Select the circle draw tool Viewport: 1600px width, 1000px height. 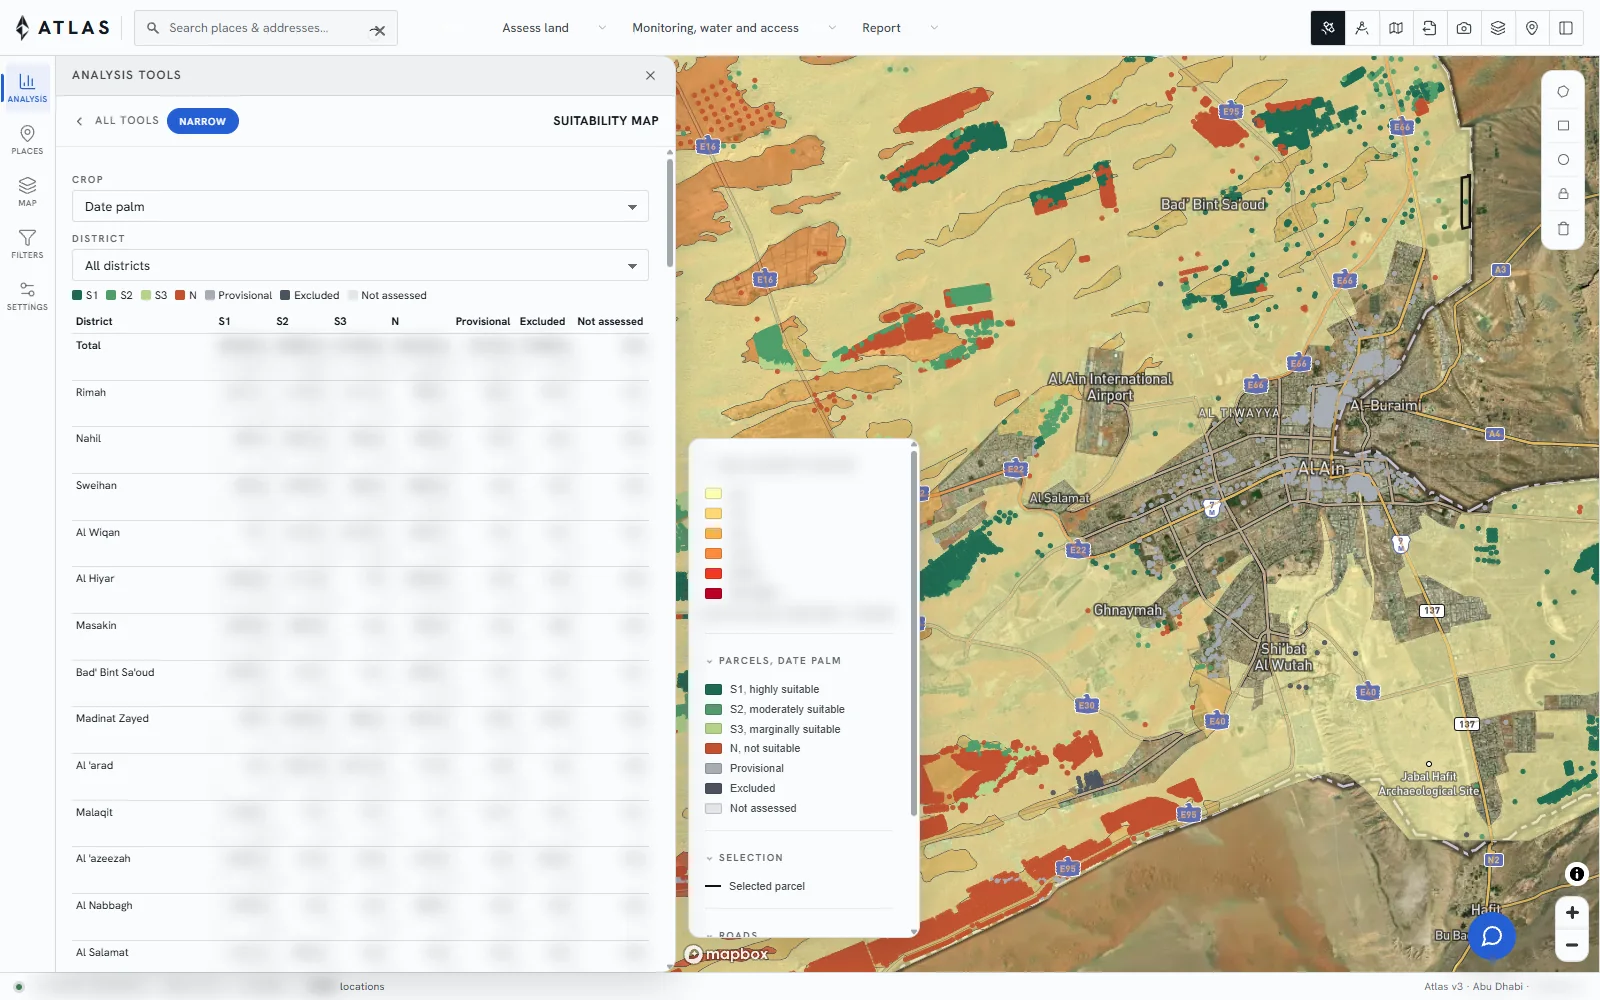tap(1563, 160)
